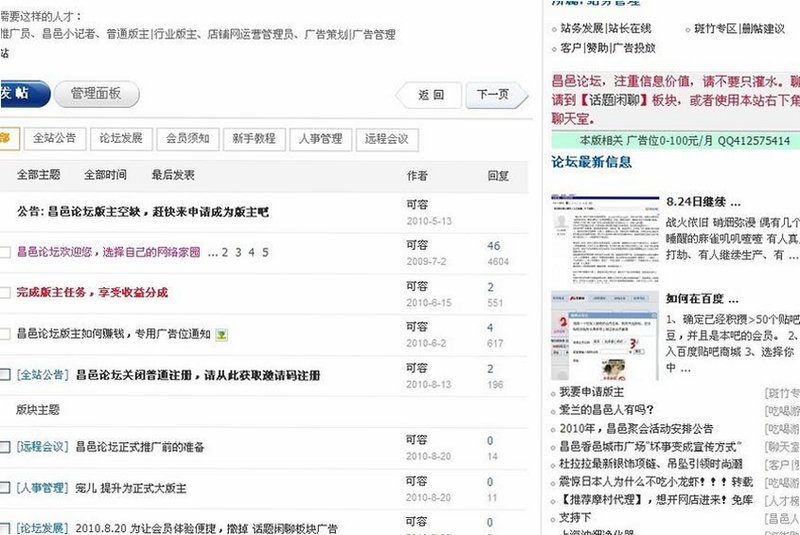Screen dimensions: 800x535
Task: Open the 管理面板 management panel
Action: [96, 94]
